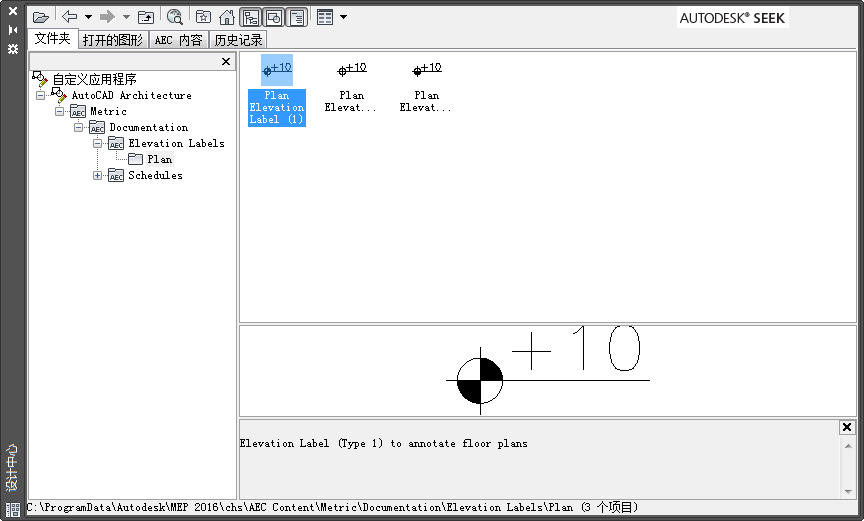
Task: Select Elevation Labels folder
Action: (x=176, y=143)
